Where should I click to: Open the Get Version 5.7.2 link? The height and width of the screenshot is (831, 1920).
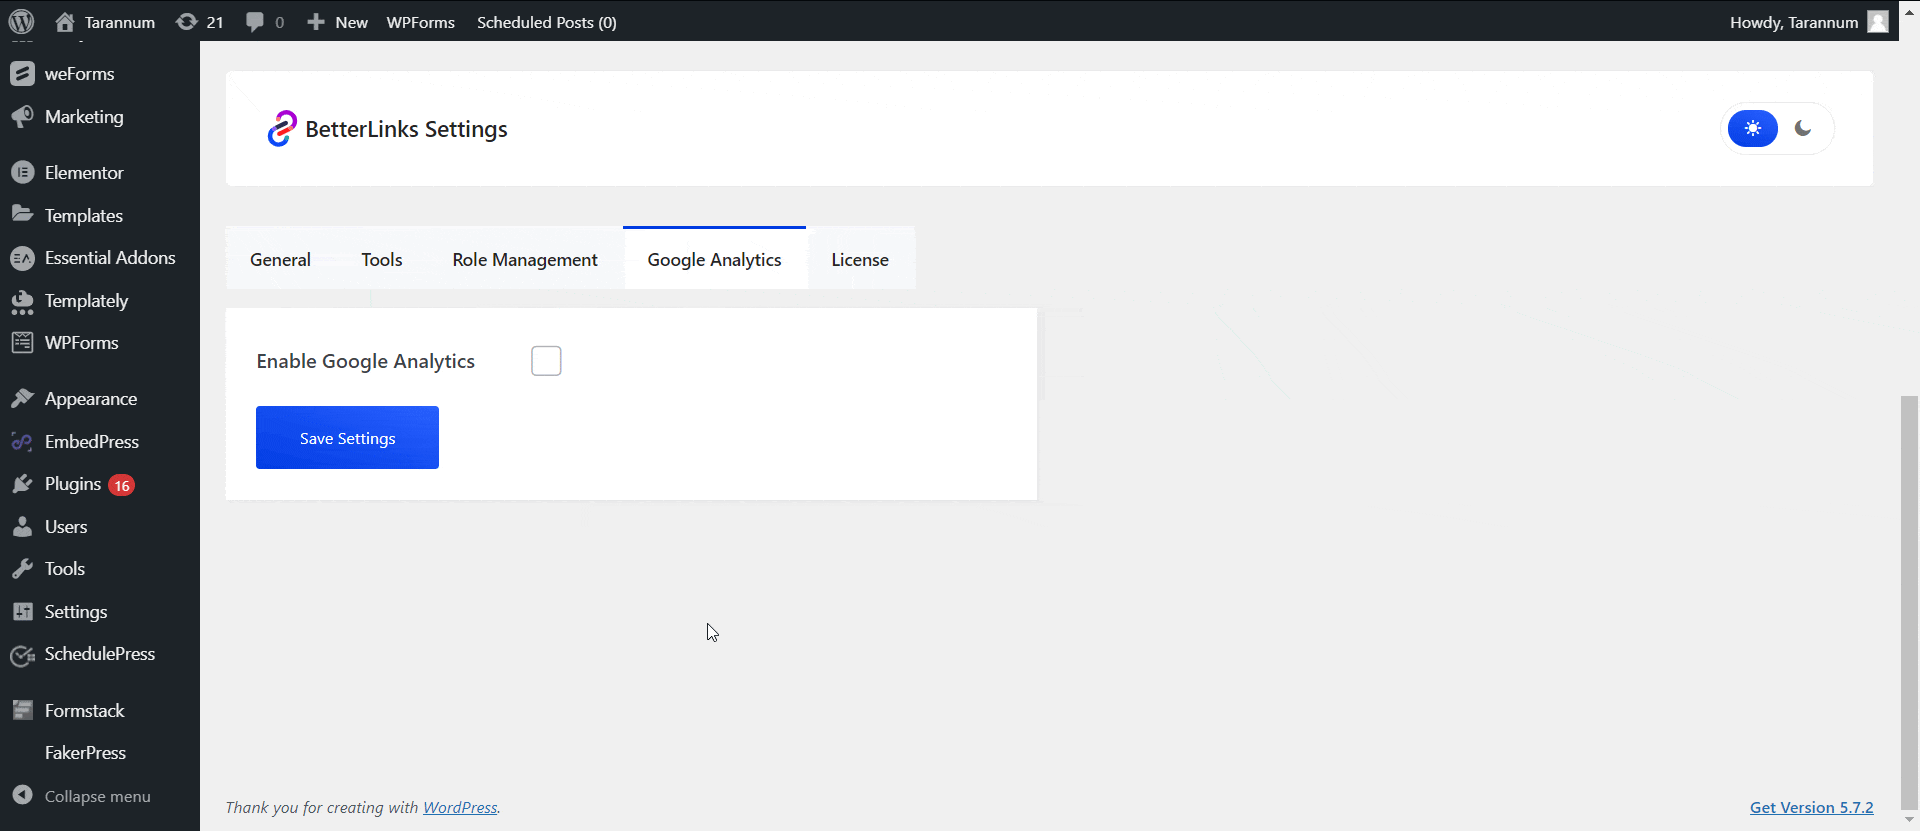coord(1811,807)
